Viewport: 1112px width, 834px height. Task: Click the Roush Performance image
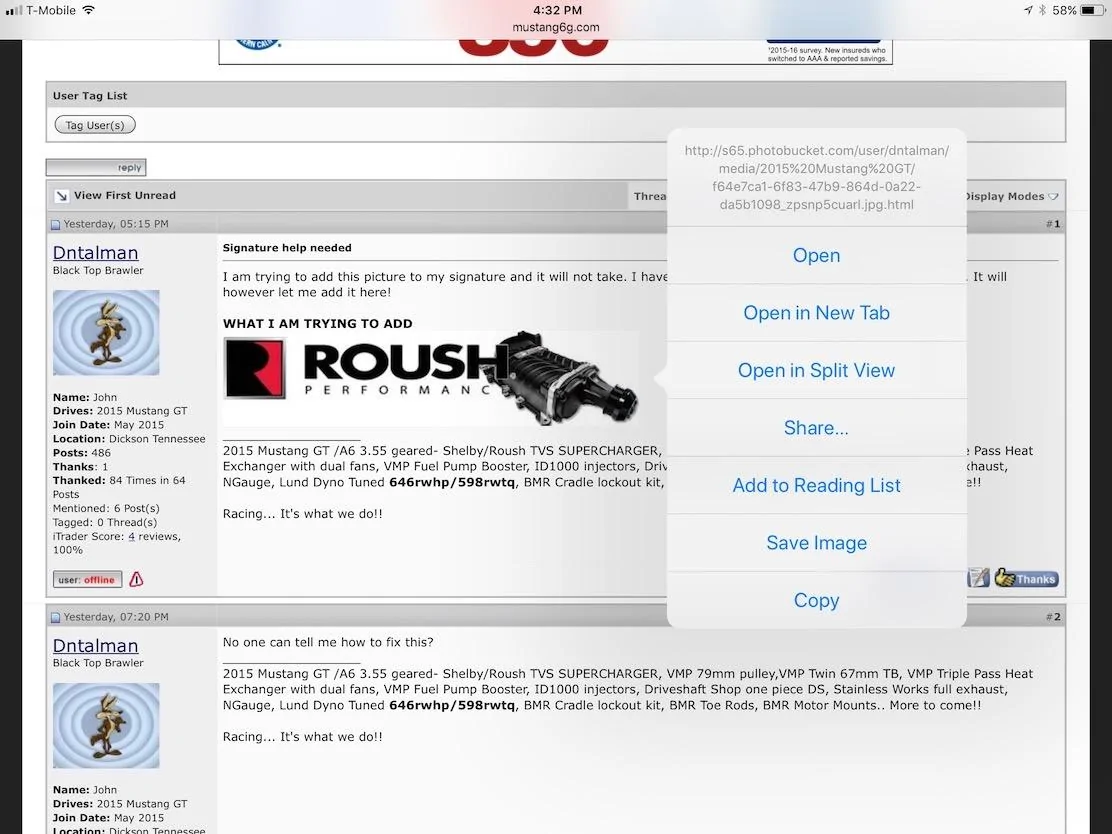pos(430,379)
